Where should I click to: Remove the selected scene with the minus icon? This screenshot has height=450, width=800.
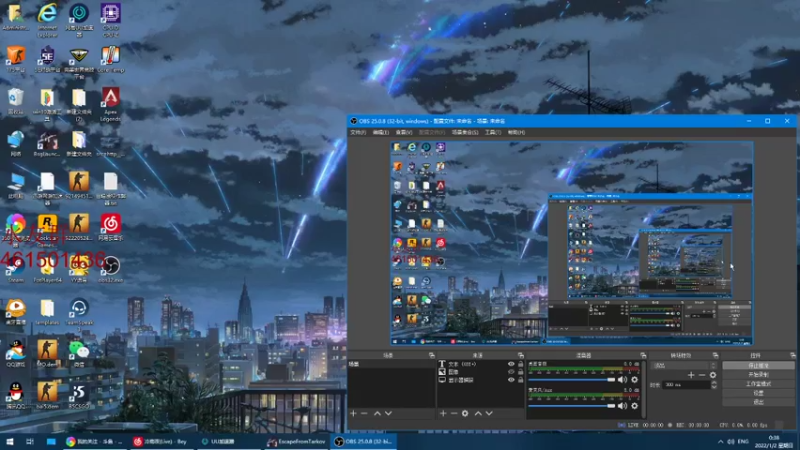tap(364, 413)
